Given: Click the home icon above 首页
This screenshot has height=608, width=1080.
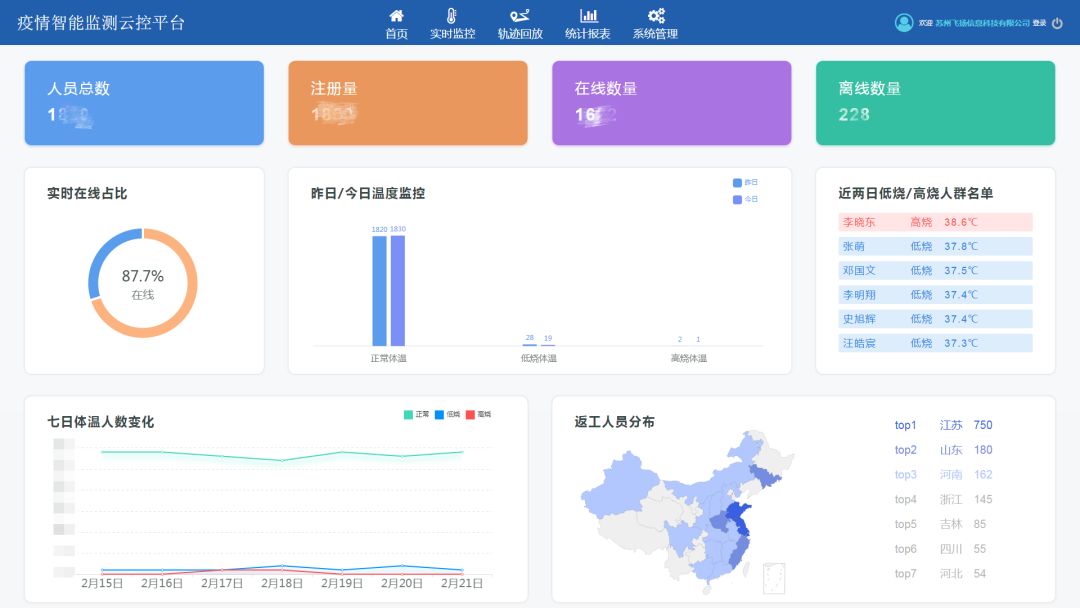Looking at the screenshot, I should (x=396, y=15).
